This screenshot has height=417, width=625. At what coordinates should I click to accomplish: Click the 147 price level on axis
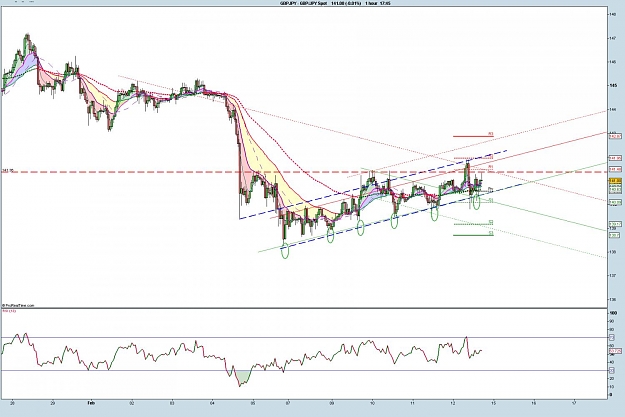tap(613, 38)
